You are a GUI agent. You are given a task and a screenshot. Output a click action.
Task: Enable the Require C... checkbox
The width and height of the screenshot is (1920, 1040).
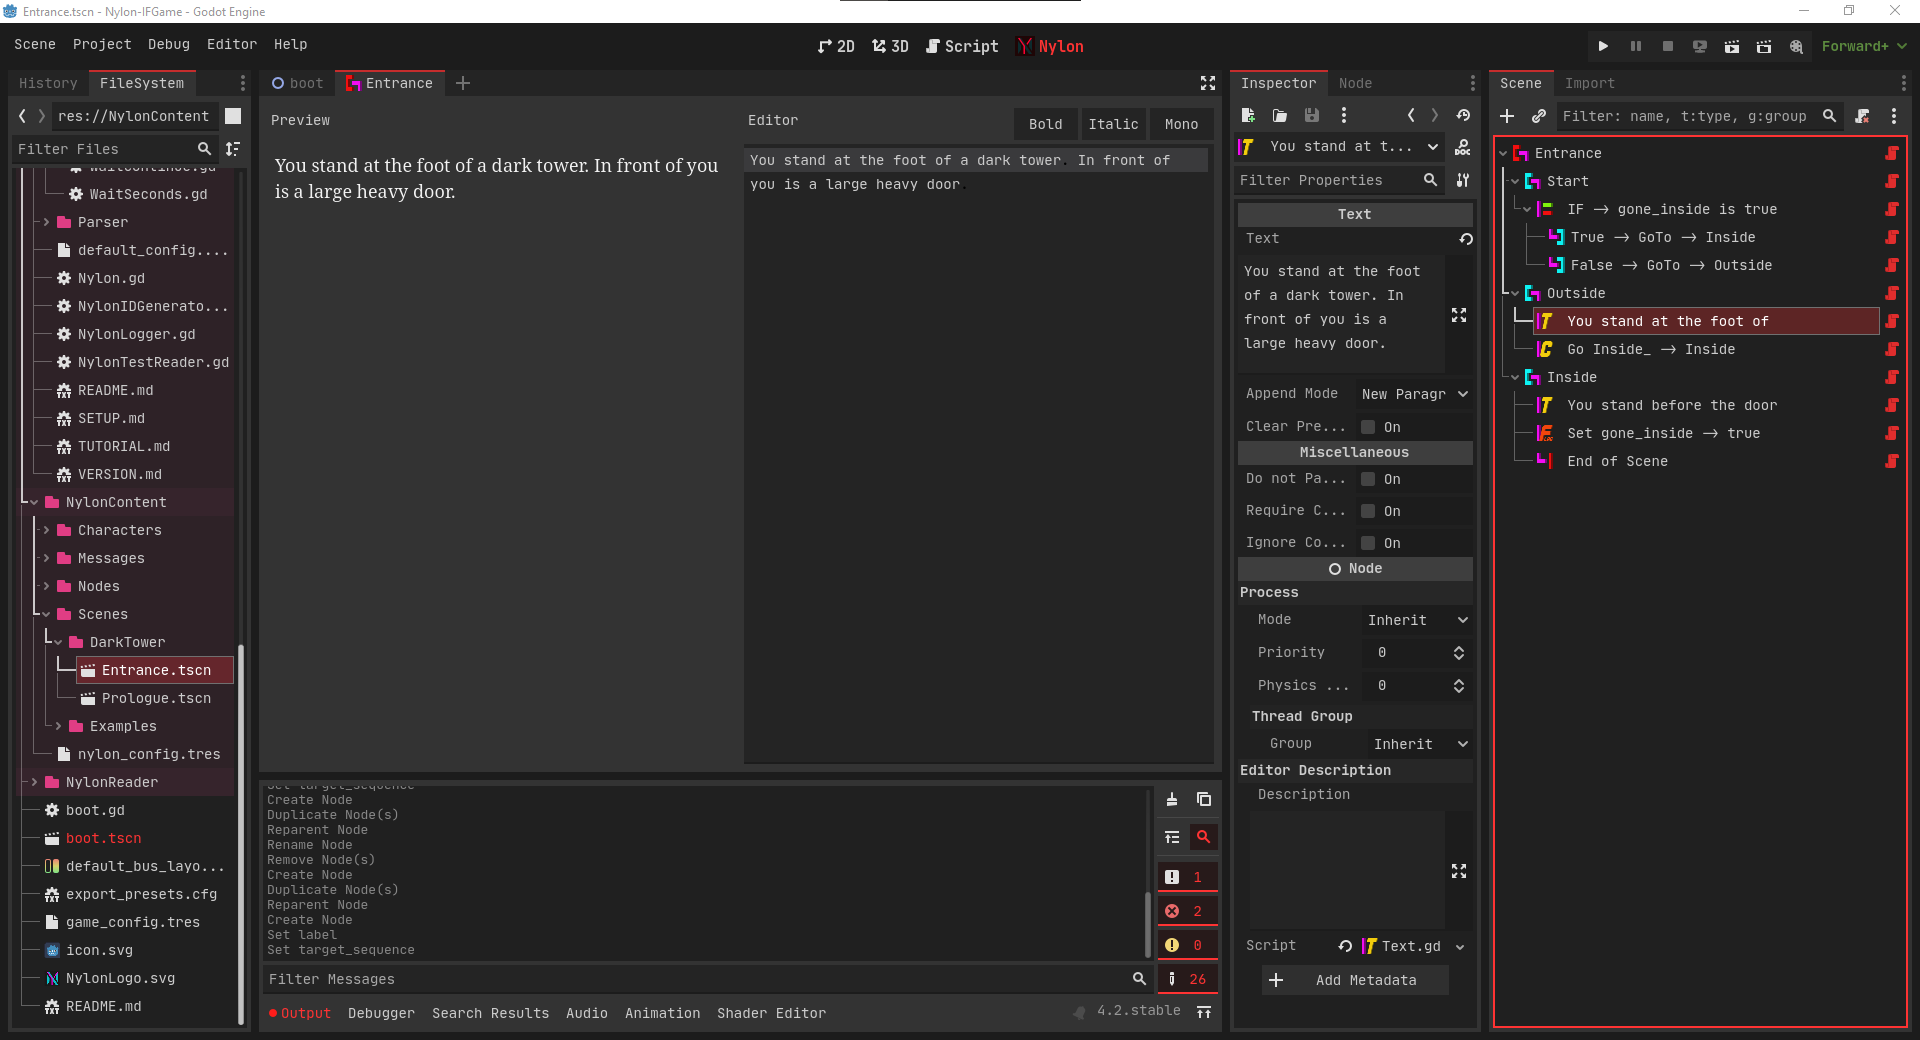[x=1368, y=511]
